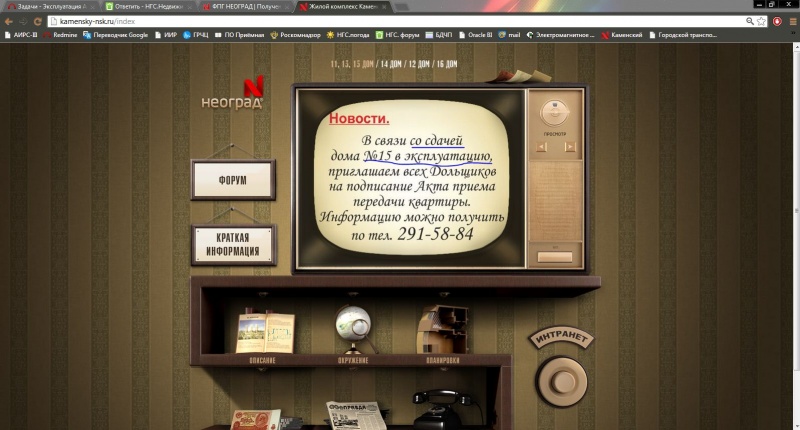Open the Городской транспорт bookmark
The height and width of the screenshot is (430, 800).
point(683,35)
